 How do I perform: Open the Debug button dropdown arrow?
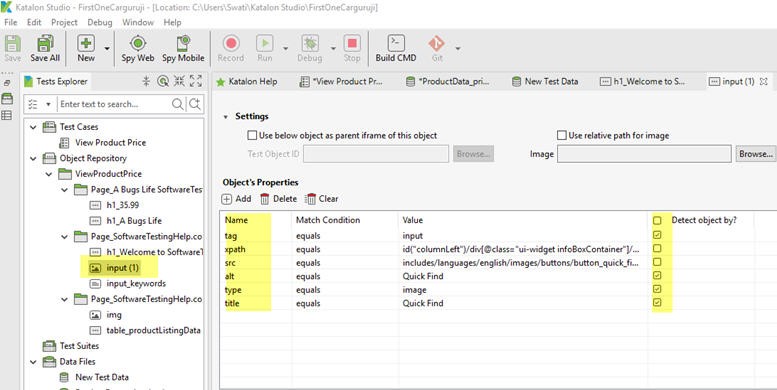tap(333, 48)
